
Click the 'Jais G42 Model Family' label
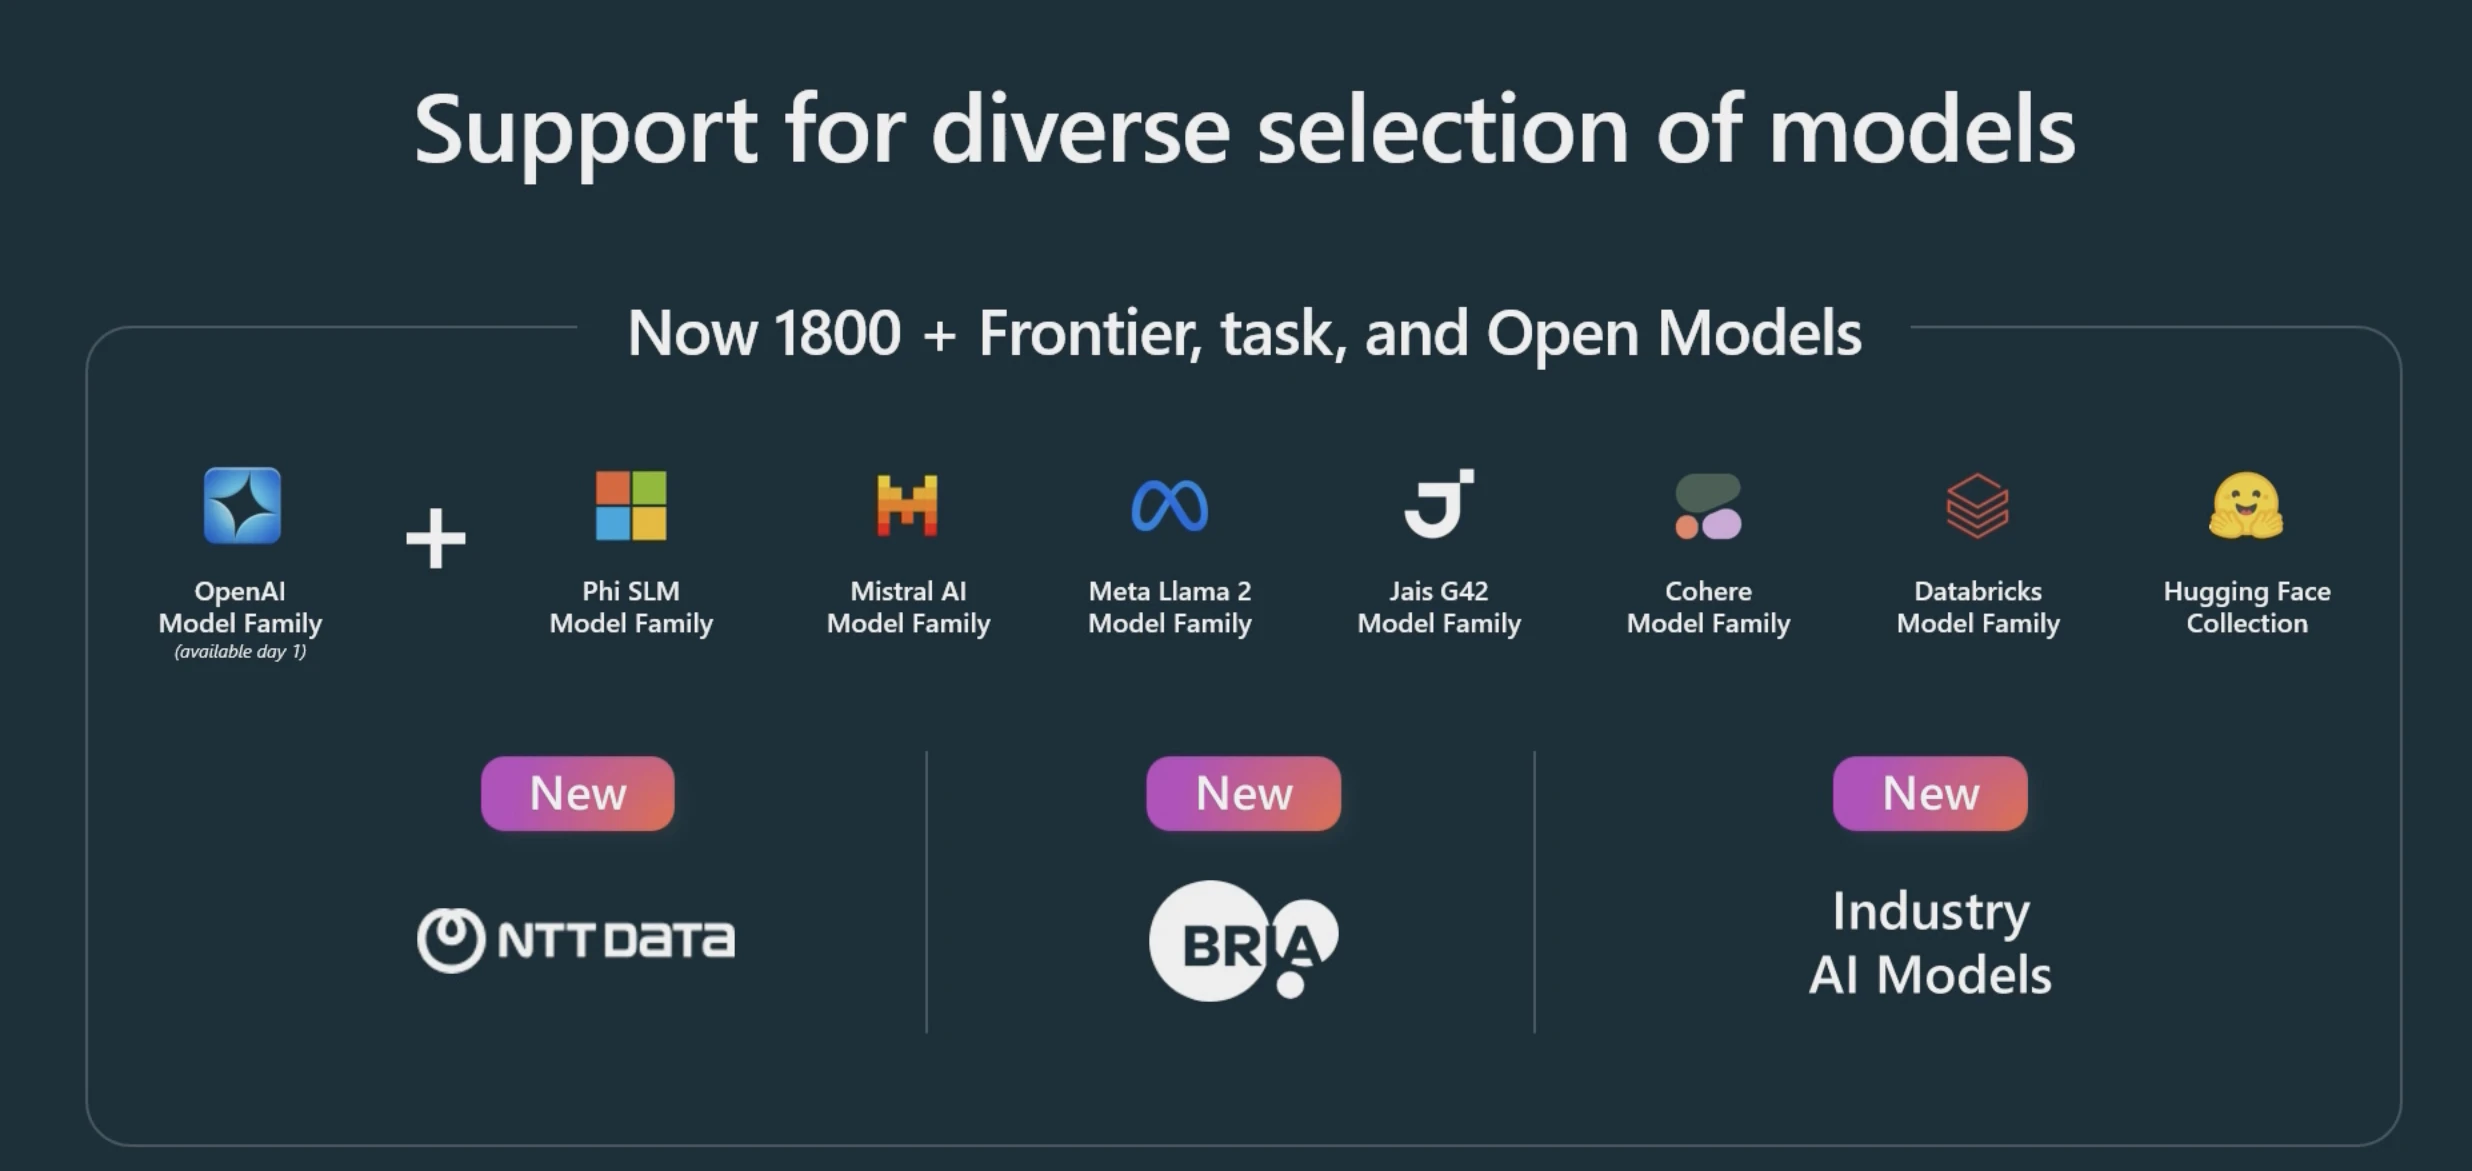1439,607
